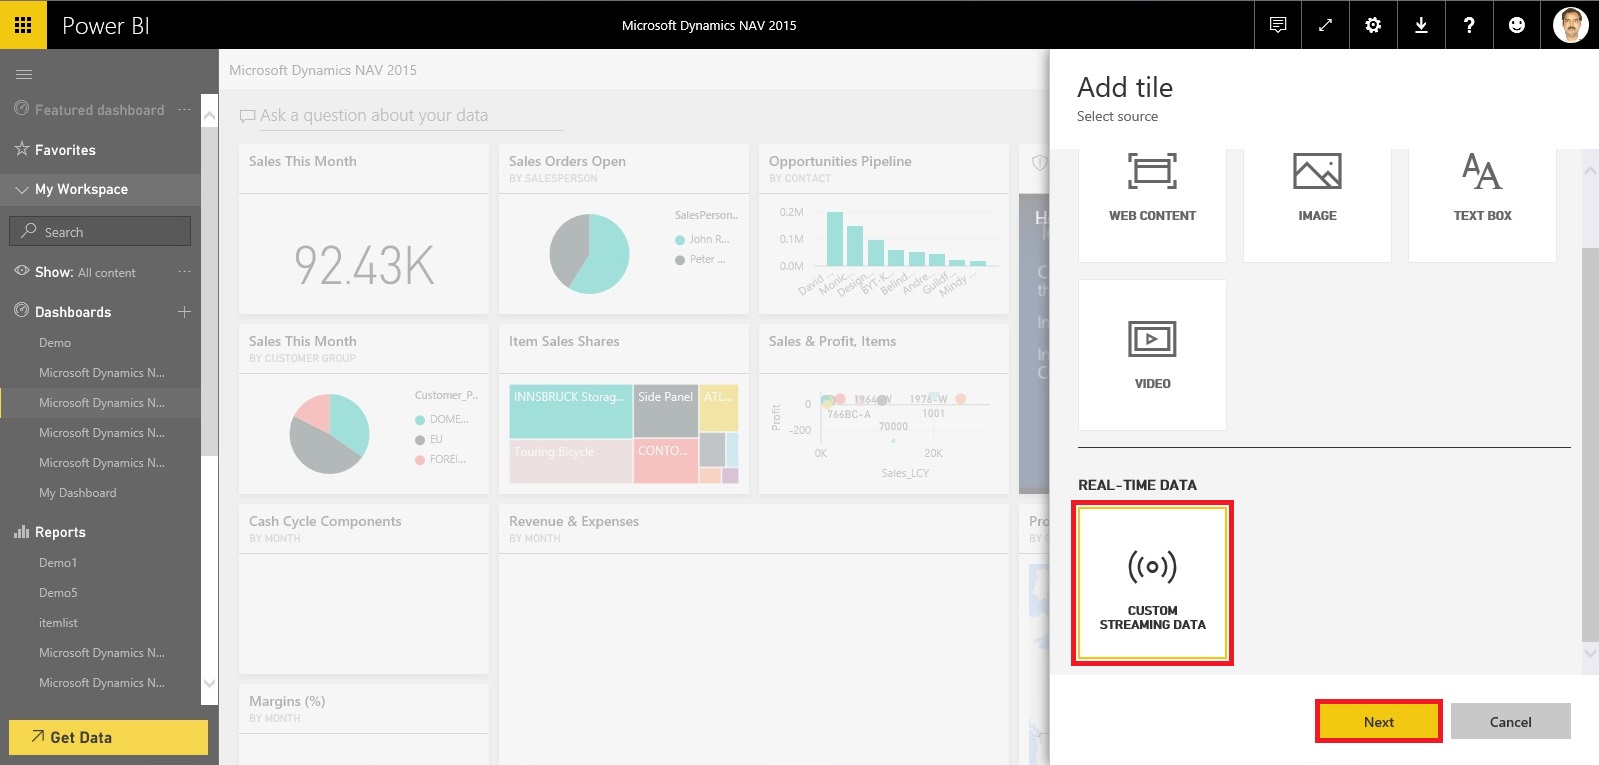The width and height of the screenshot is (1599, 765).
Task: Click the workspace Search field
Action: coord(100,232)
